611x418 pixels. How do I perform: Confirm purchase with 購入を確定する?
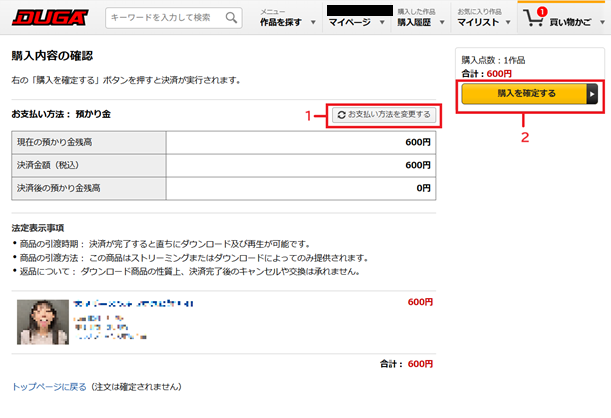click(x=530, y=94)
